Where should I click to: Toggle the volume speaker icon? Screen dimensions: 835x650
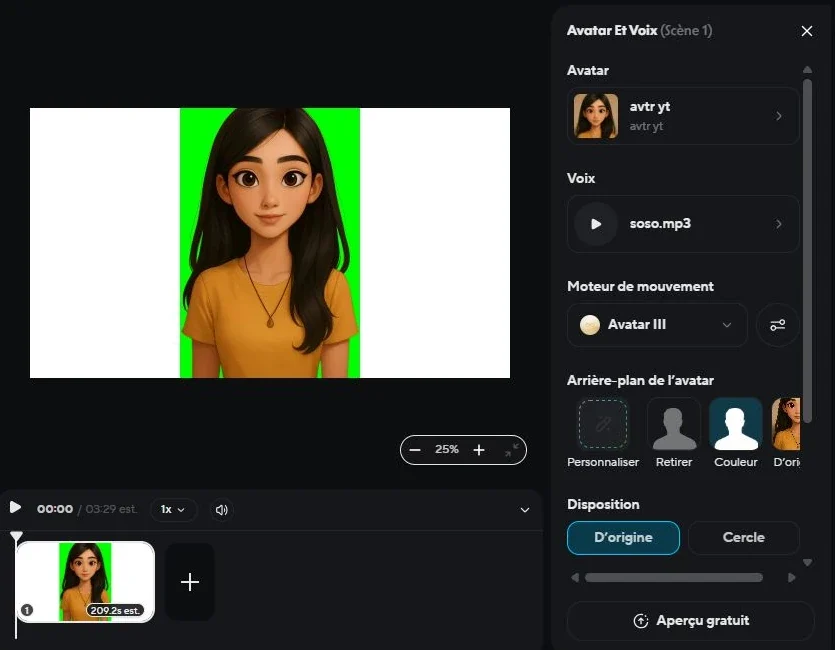click(x=222, y=510)
